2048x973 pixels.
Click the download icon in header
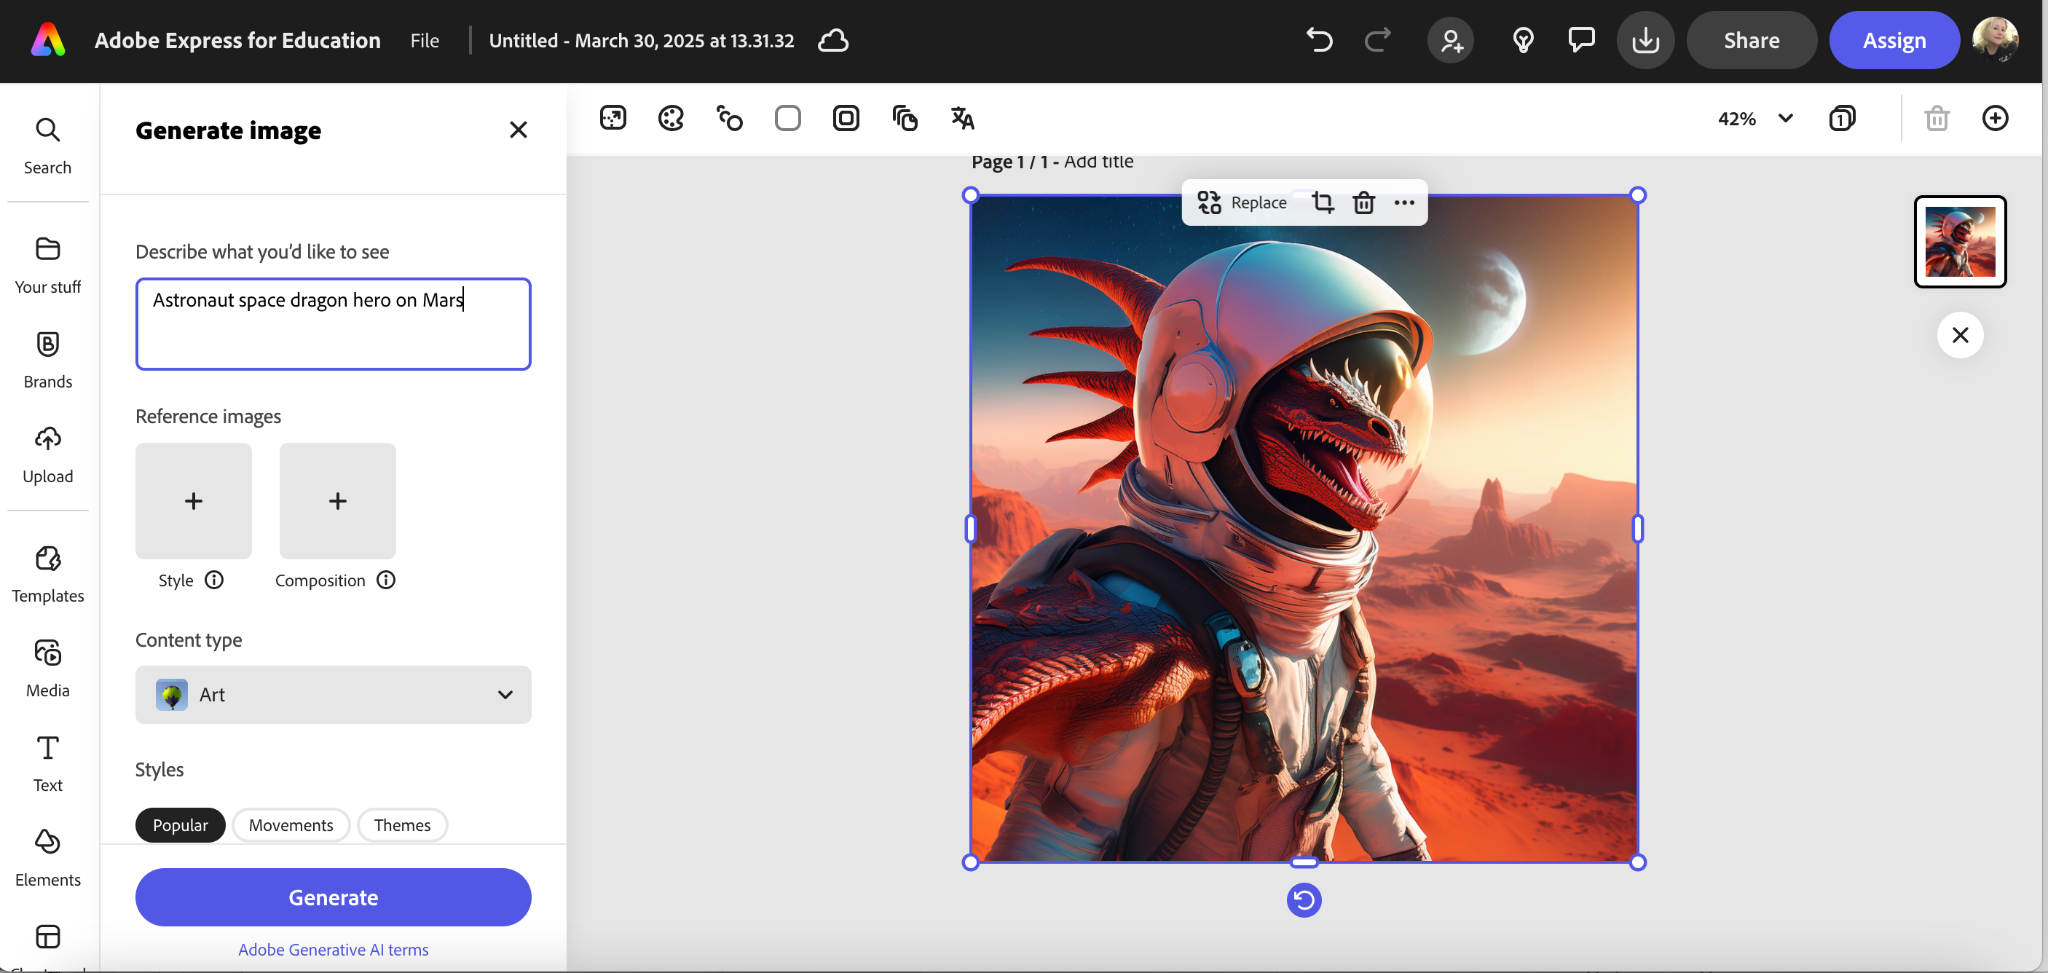tap(1645, 41)
